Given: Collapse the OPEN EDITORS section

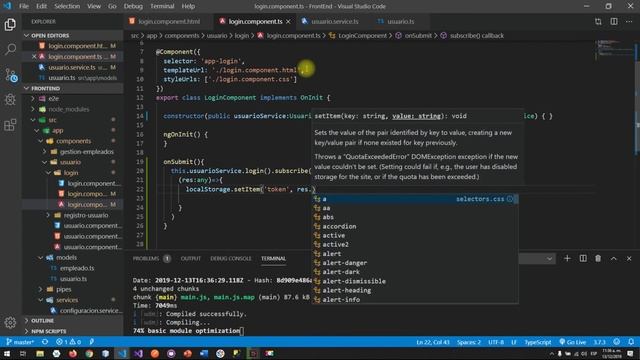Looking at the screenshot, I should pyautogui.click(x=73, y=36).
